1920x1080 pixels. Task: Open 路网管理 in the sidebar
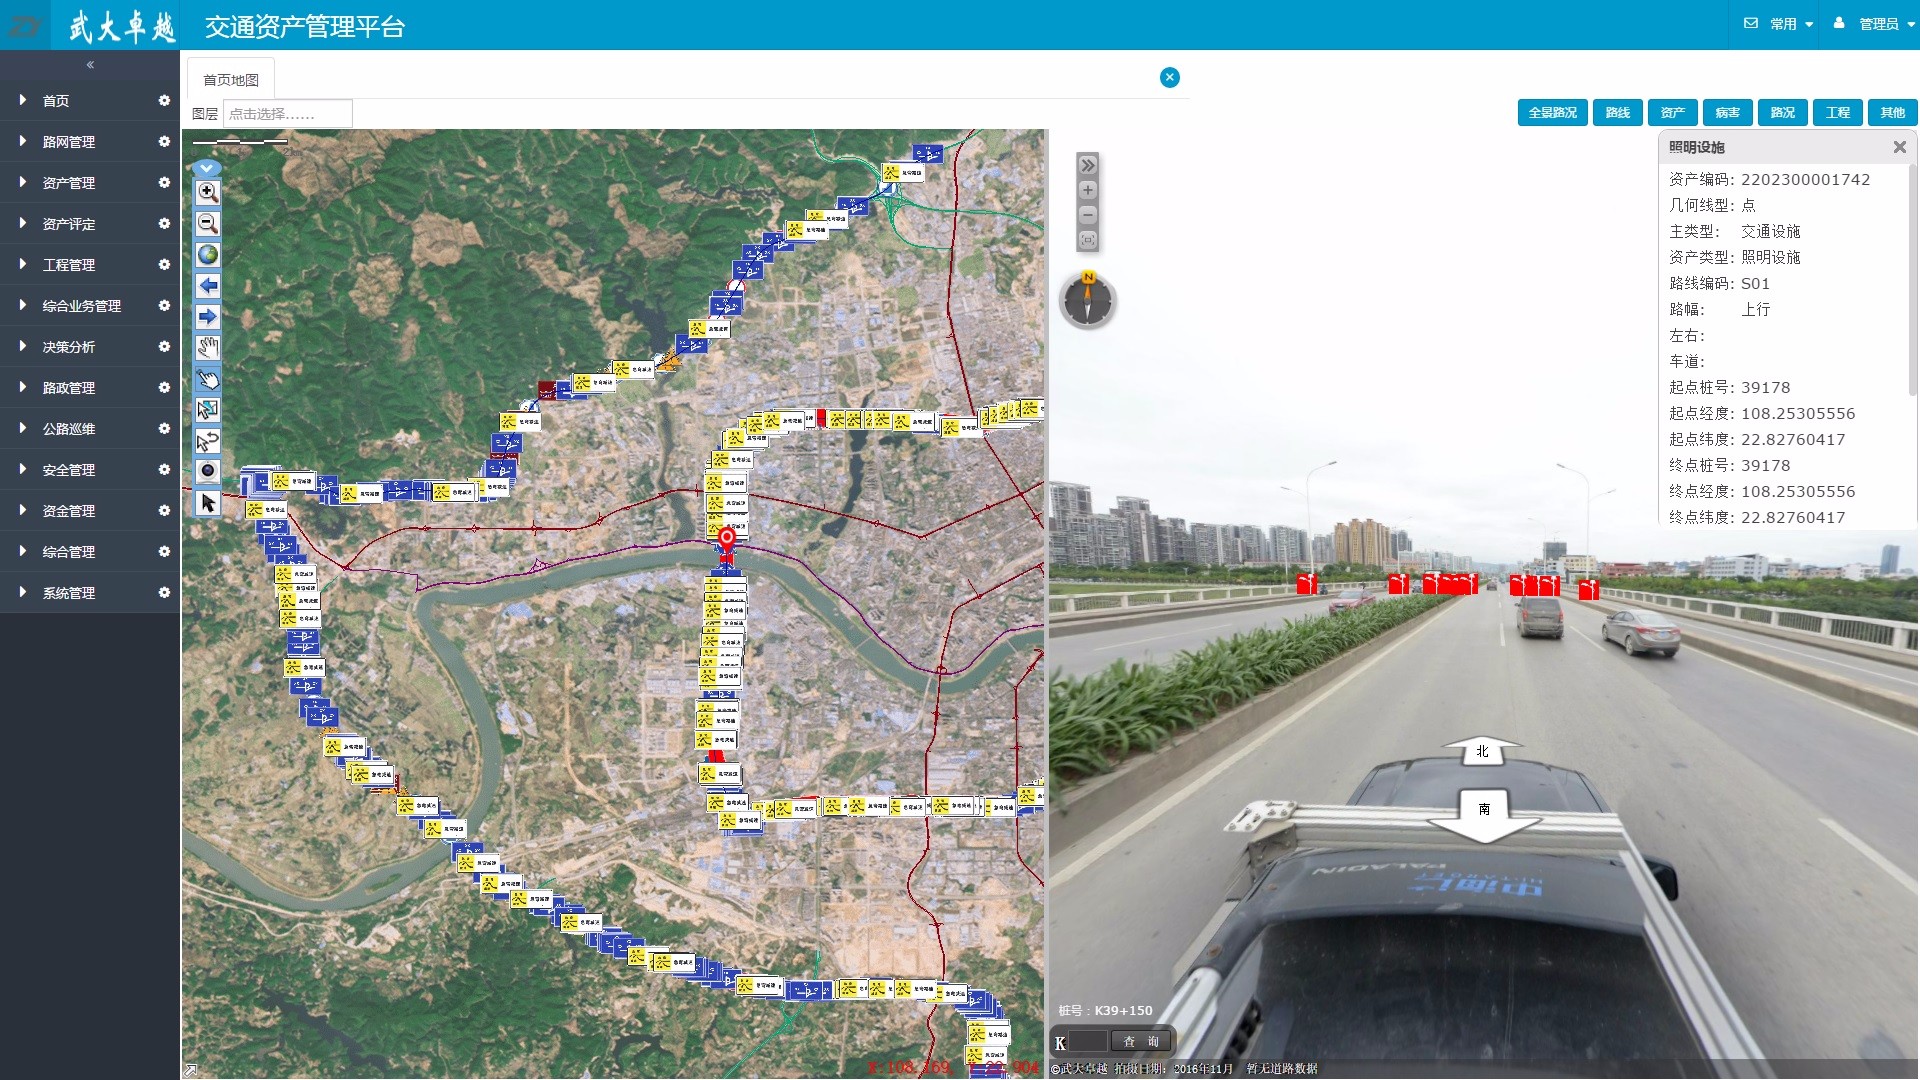click(69, 142)
